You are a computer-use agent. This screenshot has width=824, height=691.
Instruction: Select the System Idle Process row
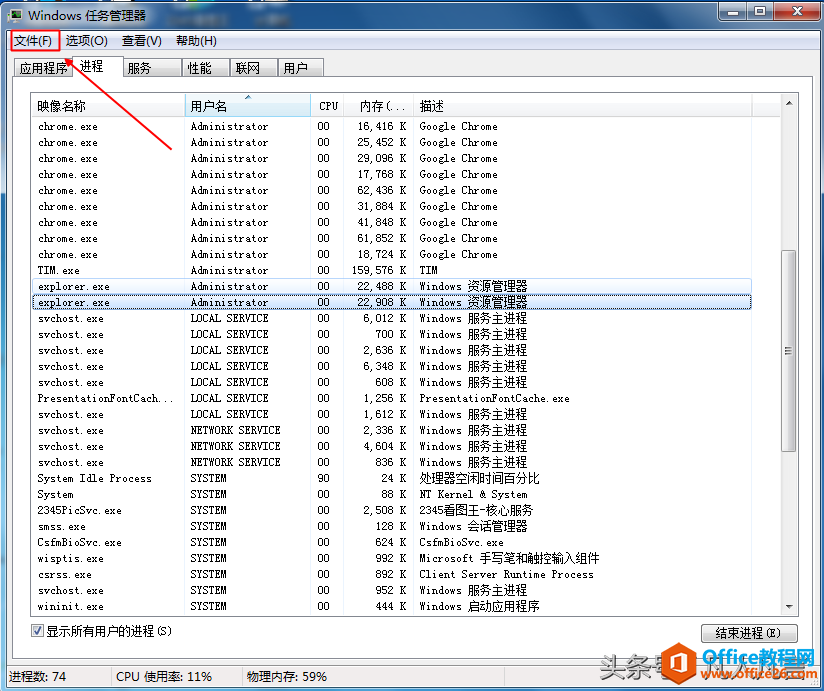point(392,478)
